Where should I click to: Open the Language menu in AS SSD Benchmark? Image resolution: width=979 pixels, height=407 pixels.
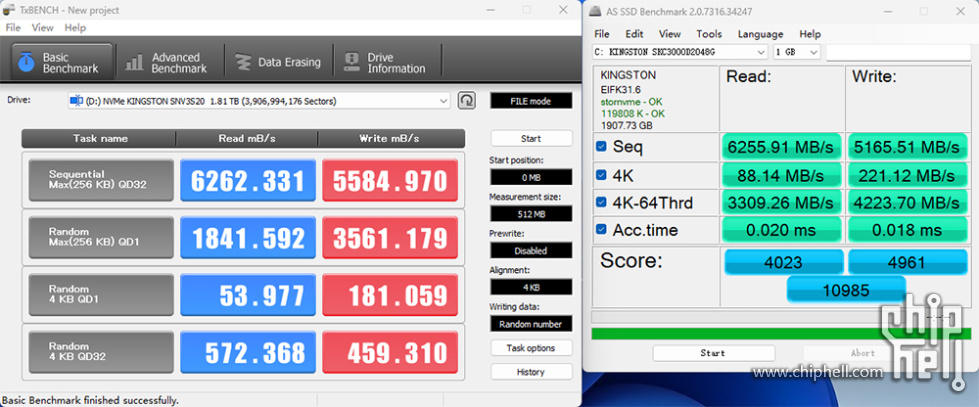point(760,34)
